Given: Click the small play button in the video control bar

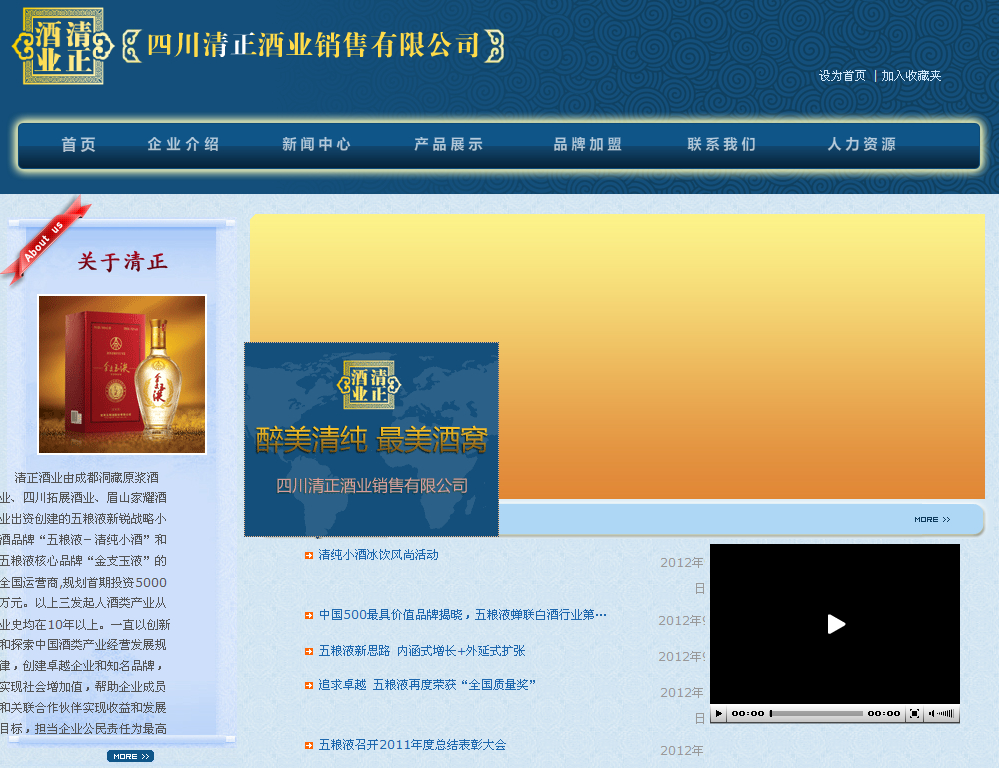Looking at the screenshot, I should [719, 713].
